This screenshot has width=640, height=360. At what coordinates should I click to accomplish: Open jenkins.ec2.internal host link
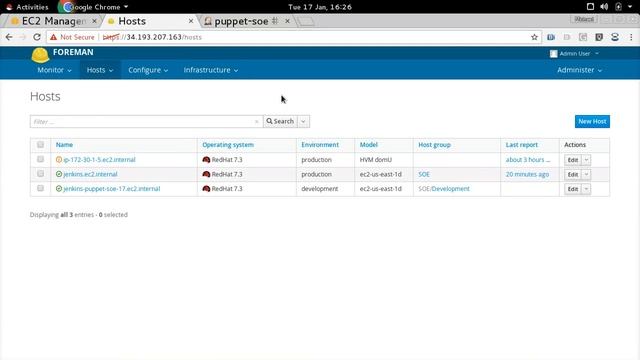[x=90, y=174]
